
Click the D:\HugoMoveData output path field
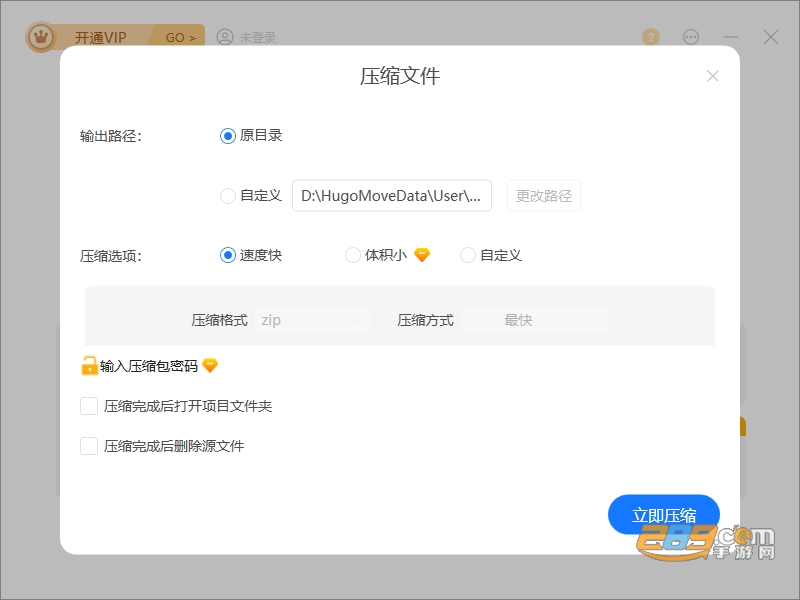[392, 195]
